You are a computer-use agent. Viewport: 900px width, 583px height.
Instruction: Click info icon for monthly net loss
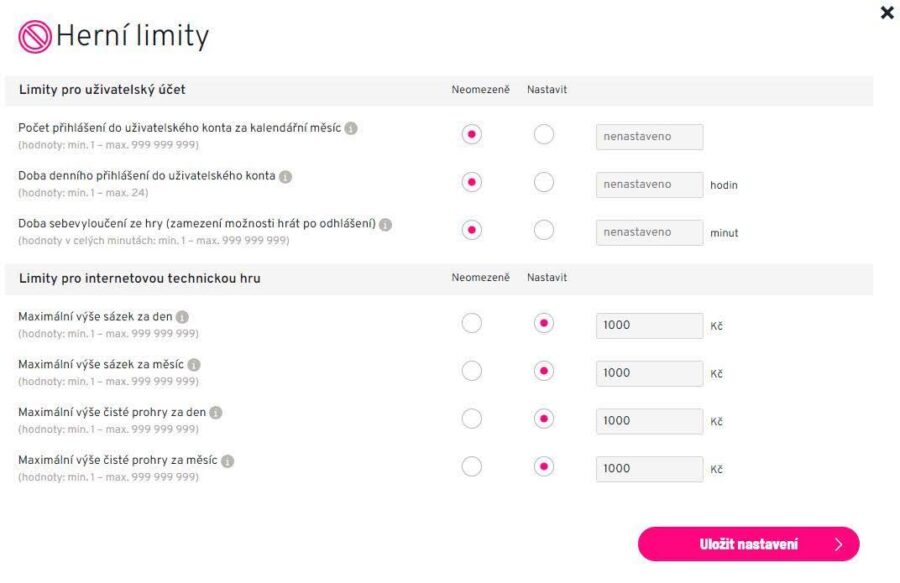(x=228, y=461)
